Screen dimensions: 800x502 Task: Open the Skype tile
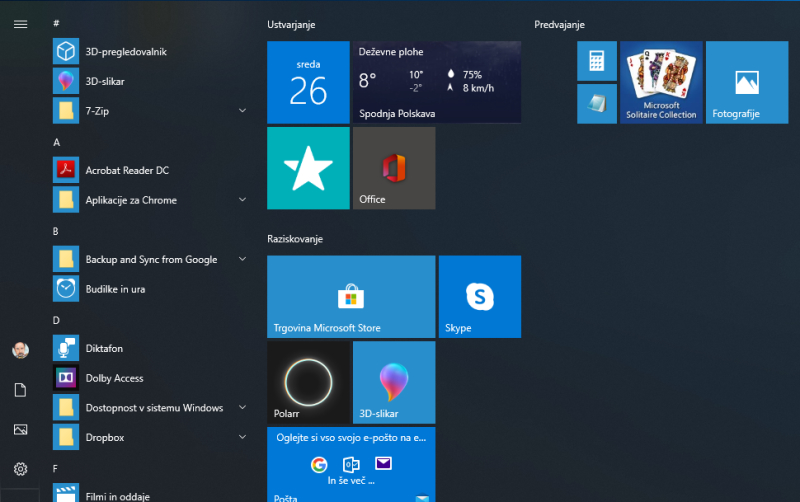[x=480, y=297]
